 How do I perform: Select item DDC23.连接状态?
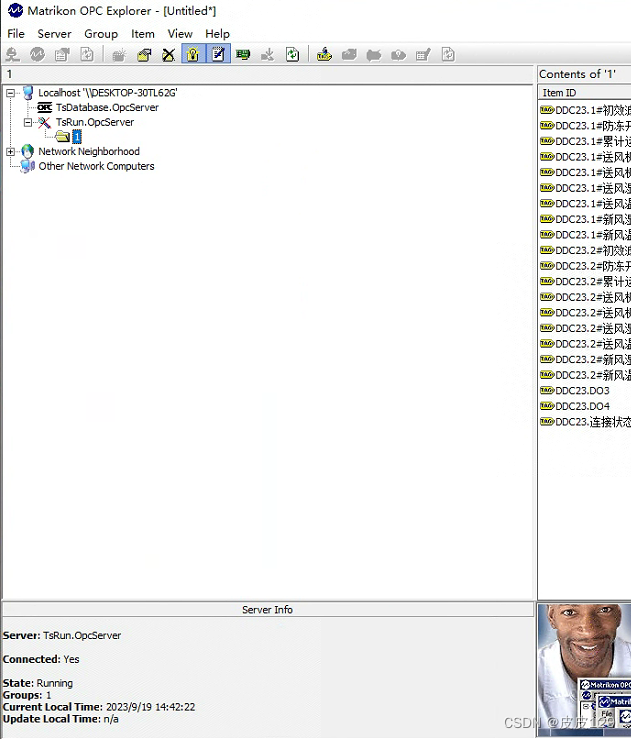[x=593, y=422]
